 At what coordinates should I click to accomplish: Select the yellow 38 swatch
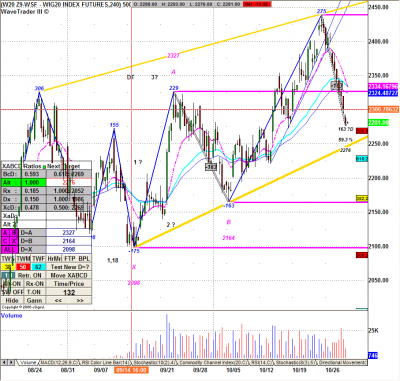pos(8,267)
